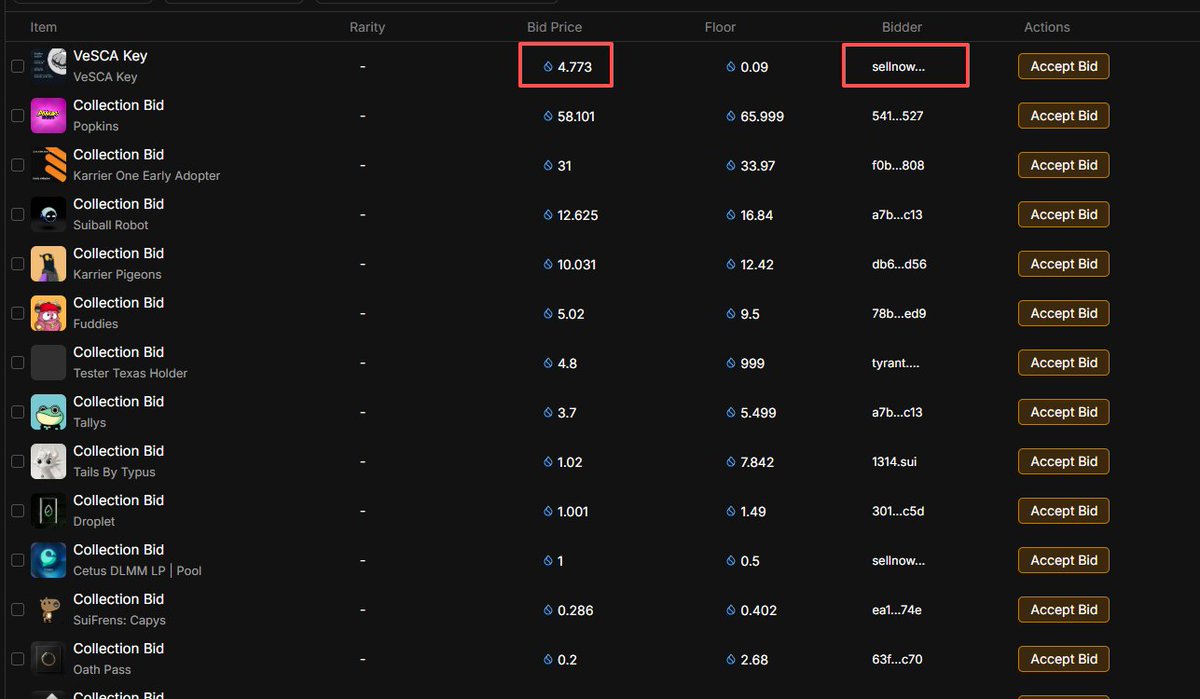This screenshot has width=1200, height=699.
Task: Open the Suiball Robot thumbnail
Action: pos(49,214)
